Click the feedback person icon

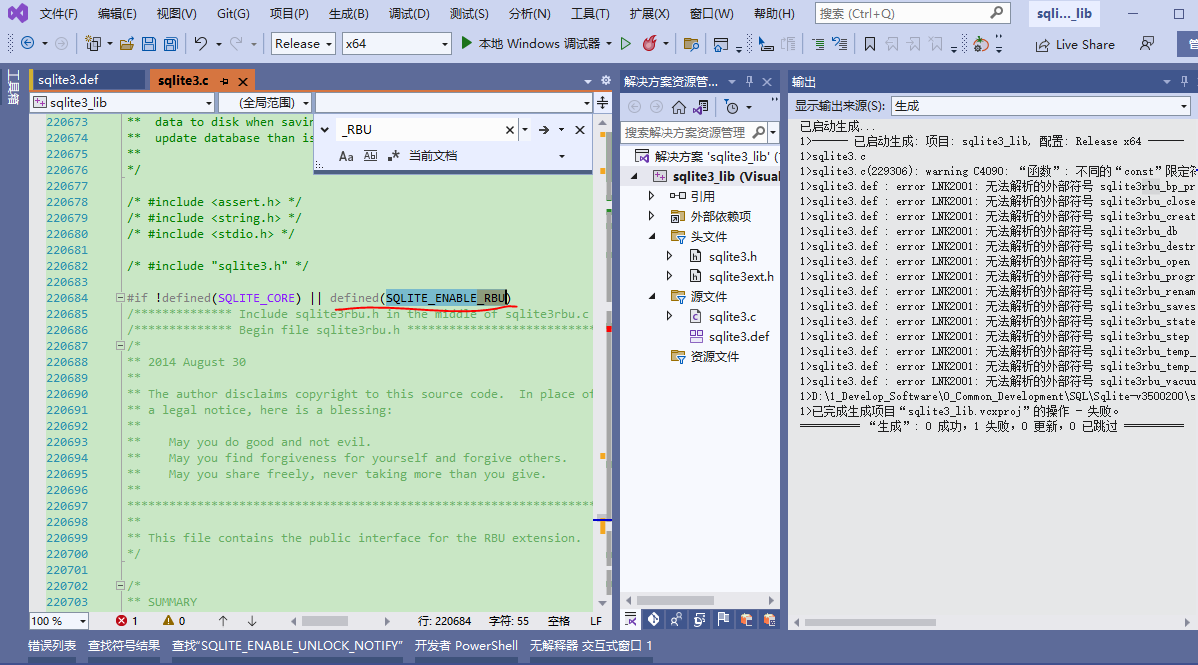(x=1147, y=44)
